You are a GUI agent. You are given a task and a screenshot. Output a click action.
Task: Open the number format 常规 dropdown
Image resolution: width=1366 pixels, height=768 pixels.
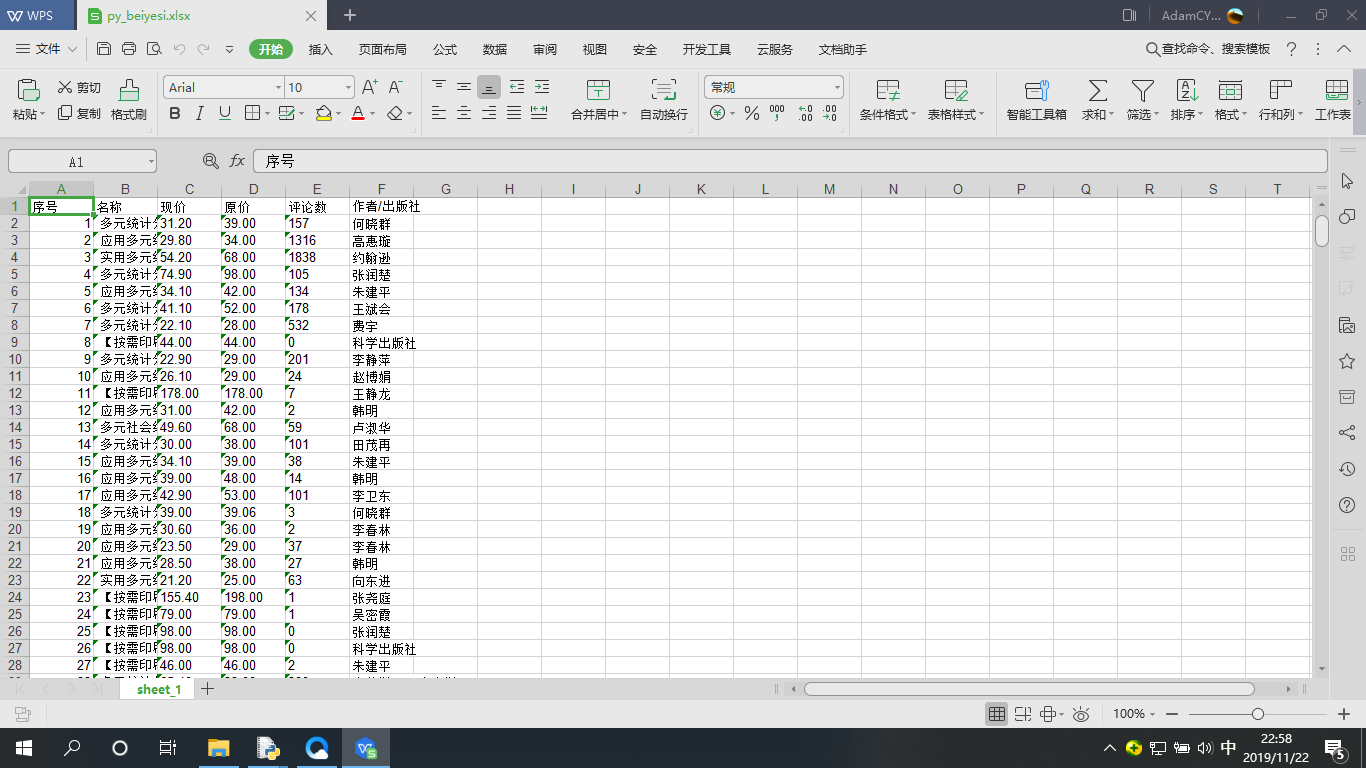(x=837, y=88)
